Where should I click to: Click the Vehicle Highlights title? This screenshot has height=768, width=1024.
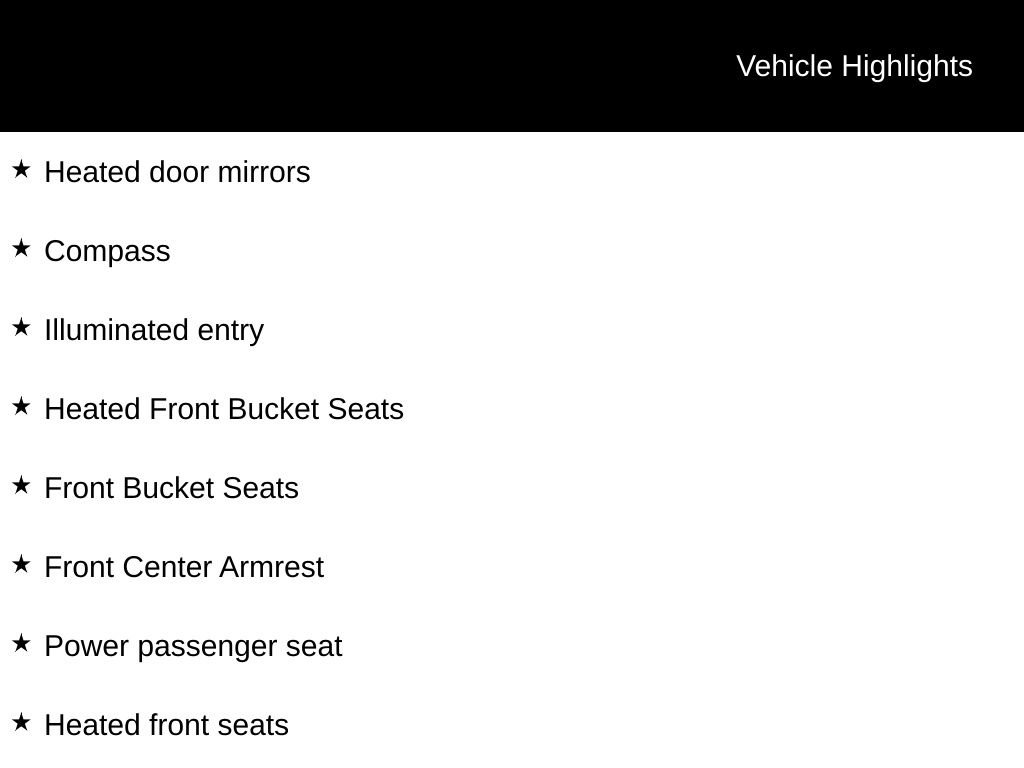[854, 67]
